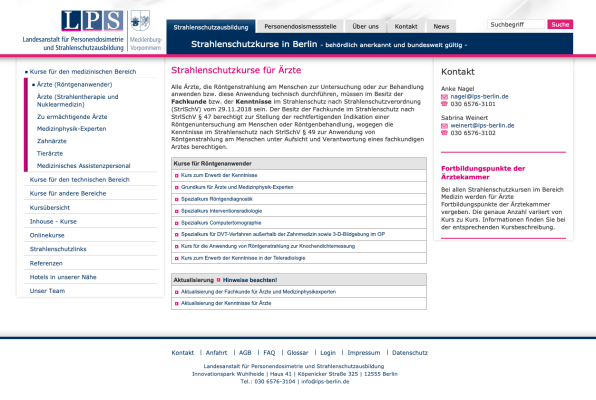The width and height of the screenshot is (596, 400).
Task: Click the LPS logo
Action: 92,21
